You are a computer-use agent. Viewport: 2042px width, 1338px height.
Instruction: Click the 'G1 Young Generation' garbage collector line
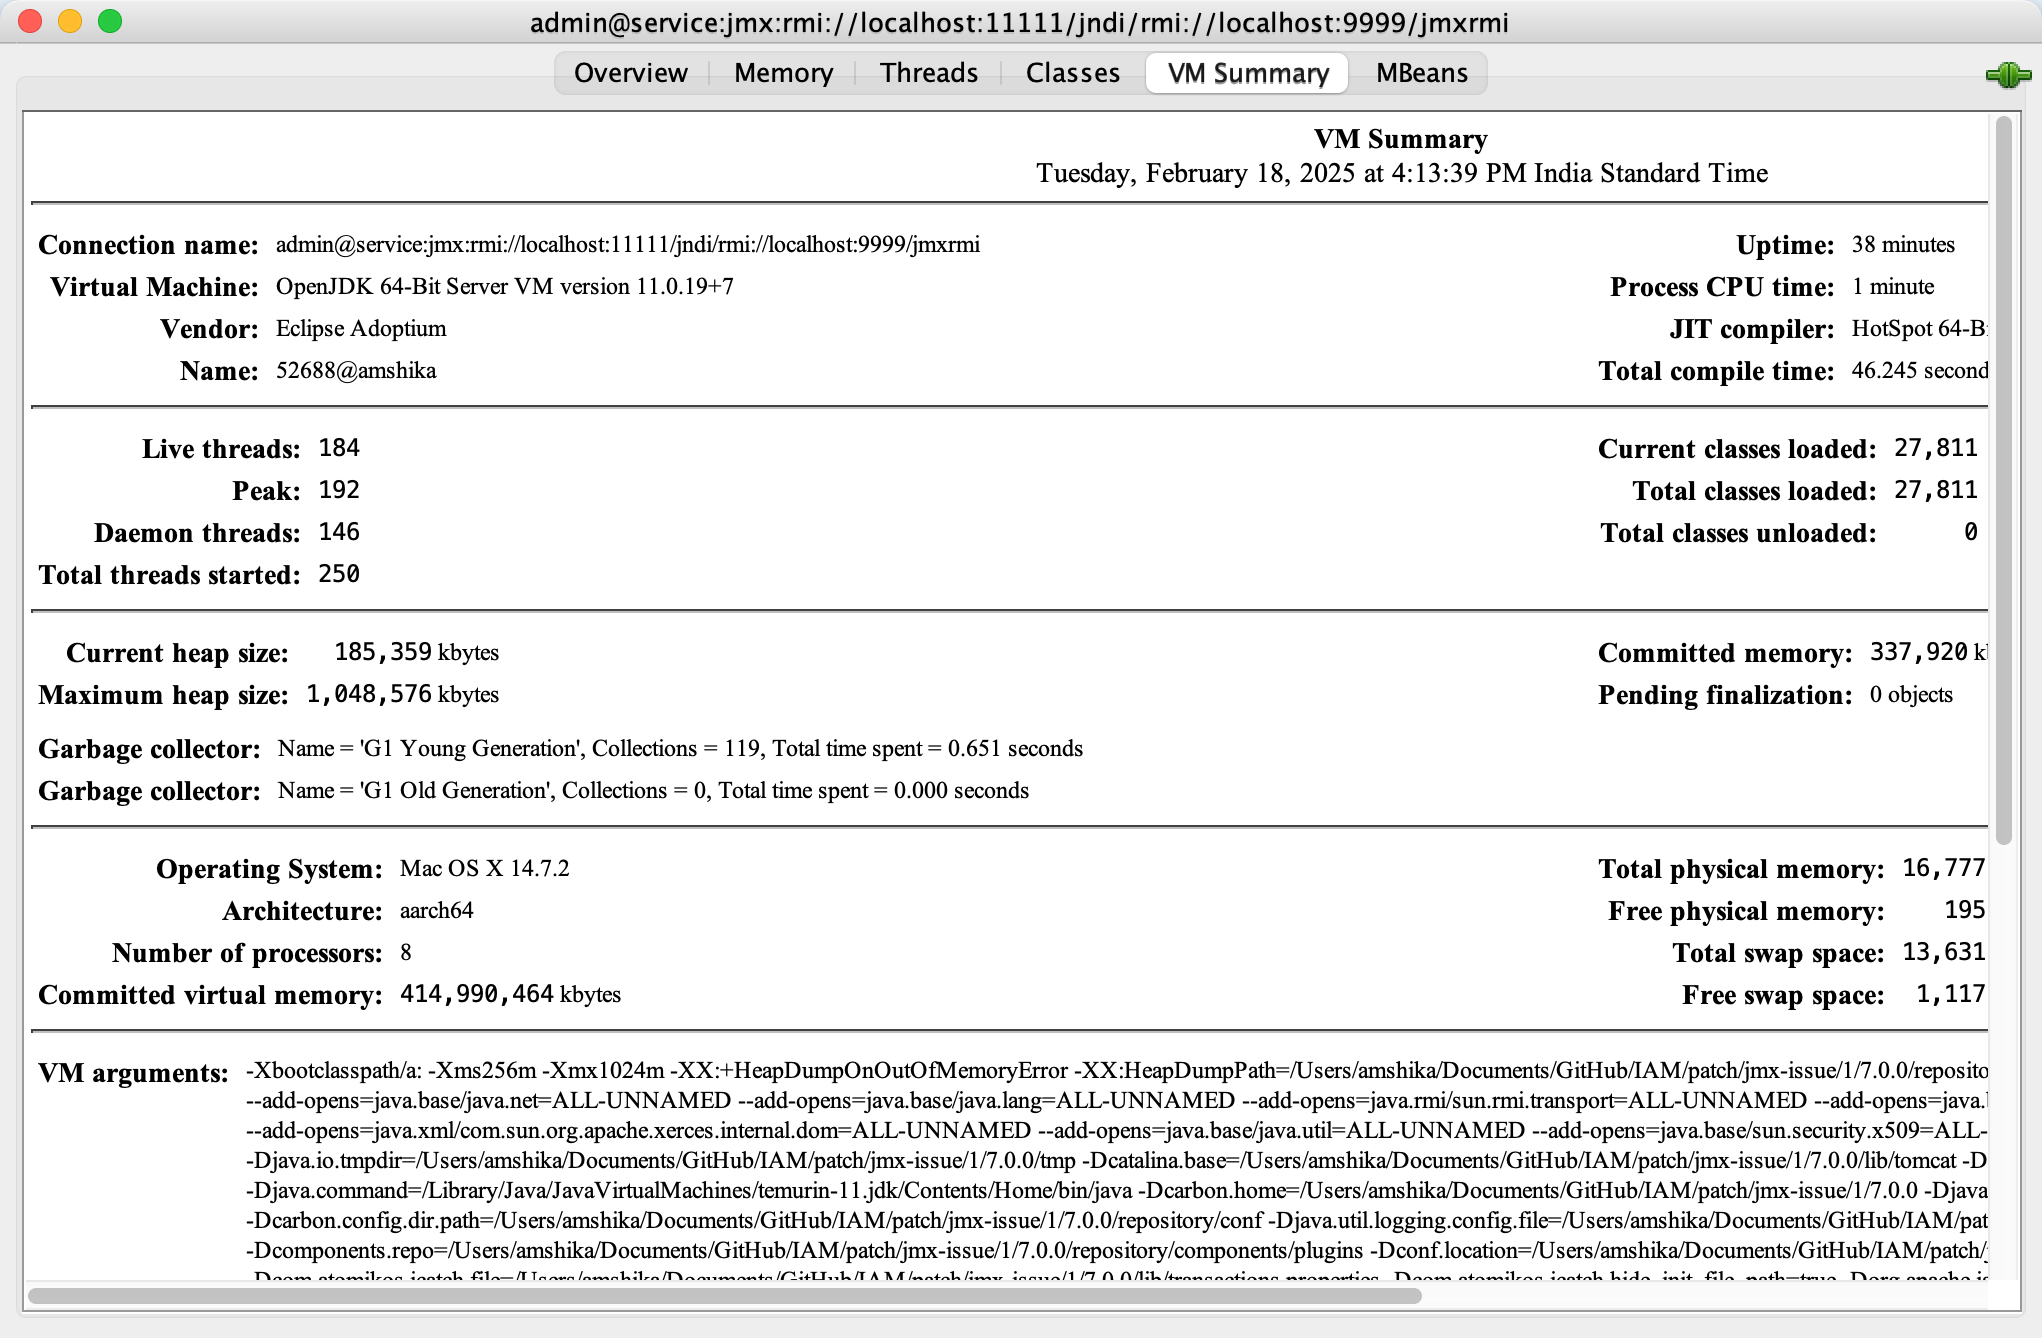[x=680, y=749]
